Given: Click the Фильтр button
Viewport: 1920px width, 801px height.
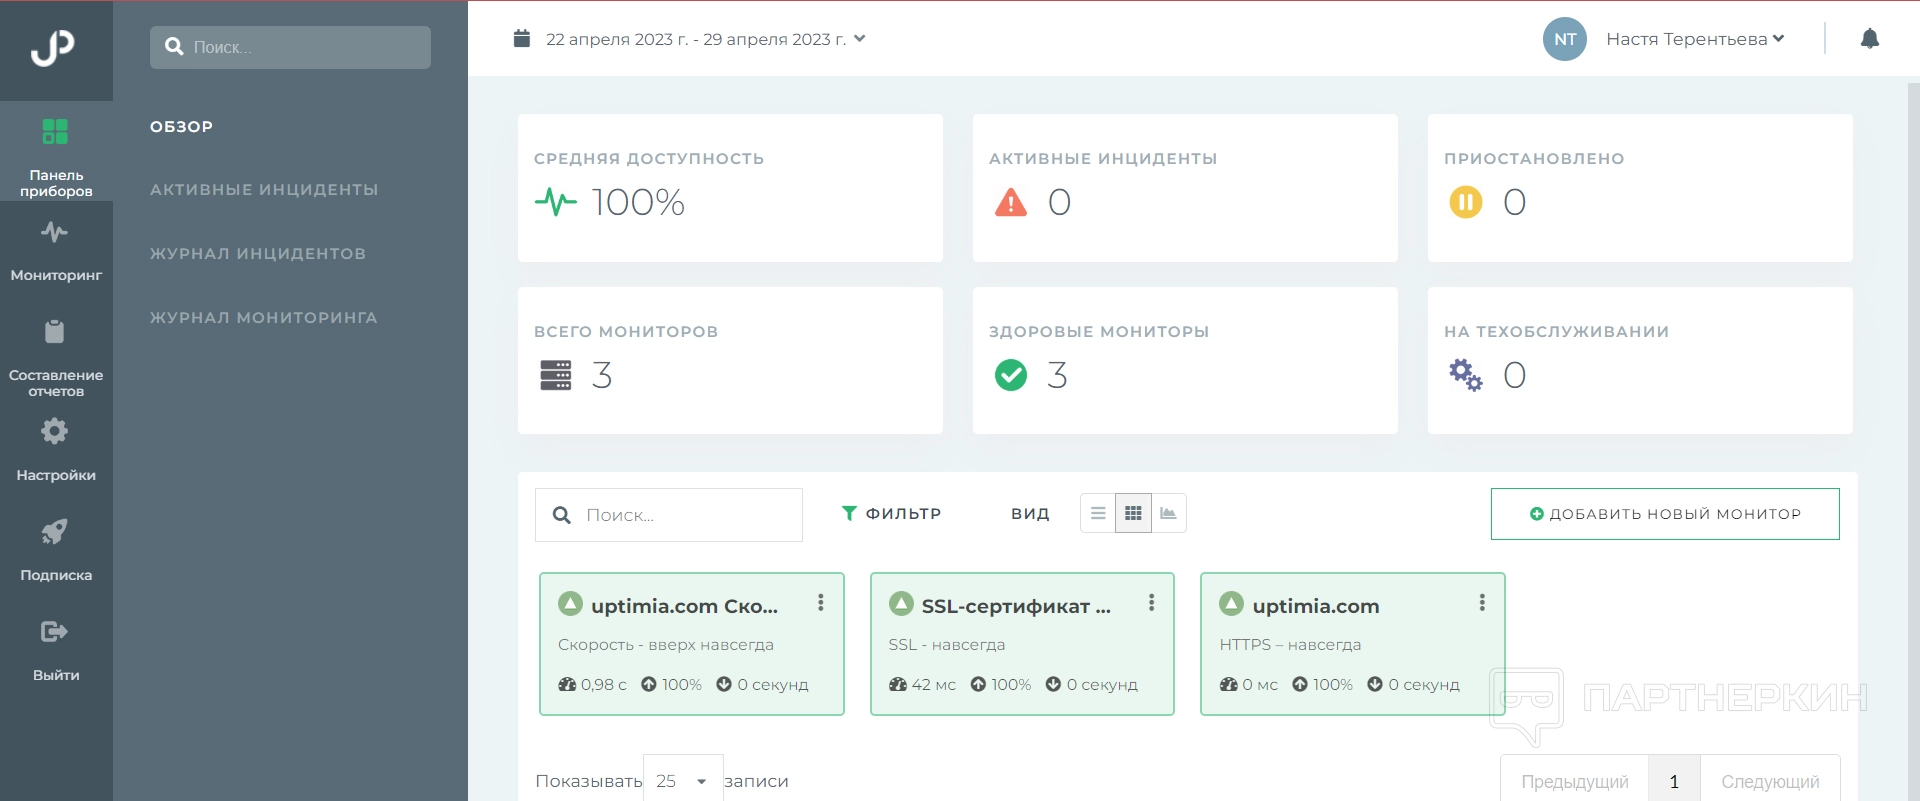Looking at the screenshot, I should [891, 513].
